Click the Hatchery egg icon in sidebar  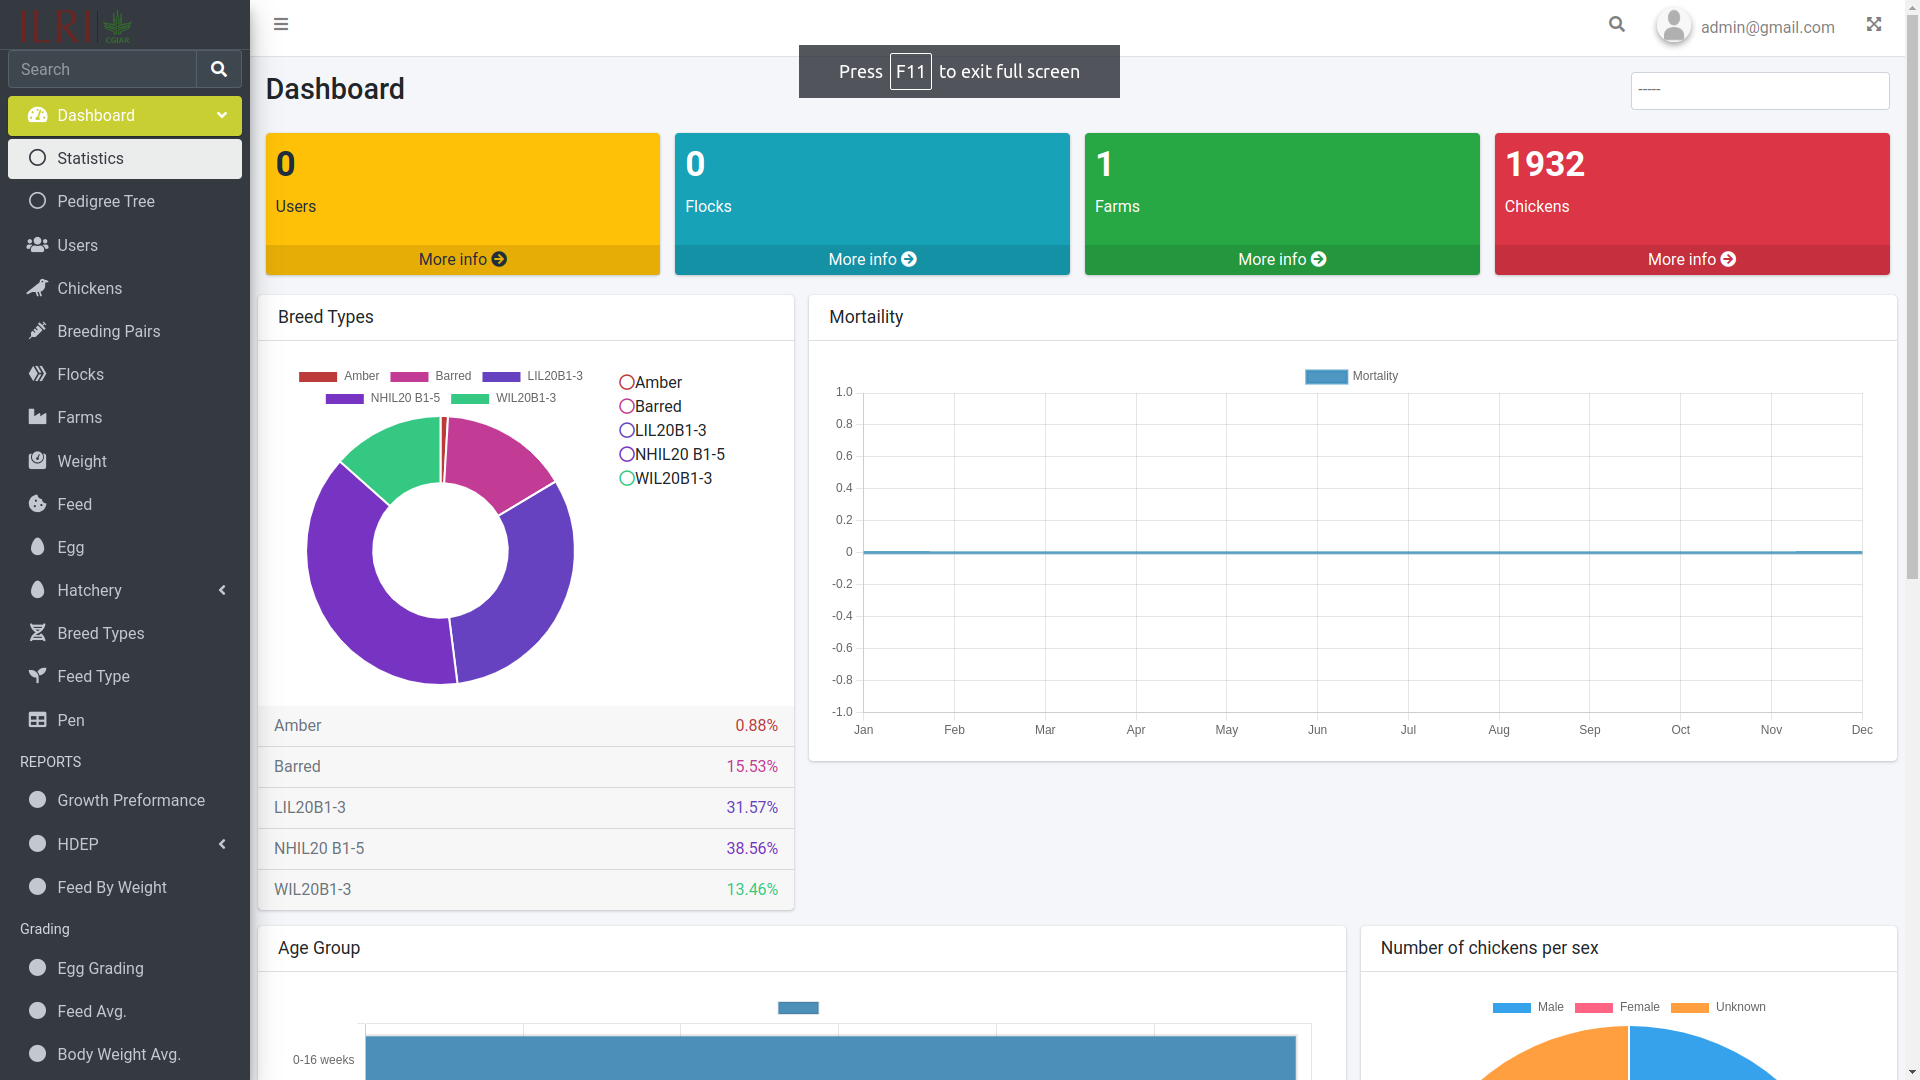coord(38,590)
